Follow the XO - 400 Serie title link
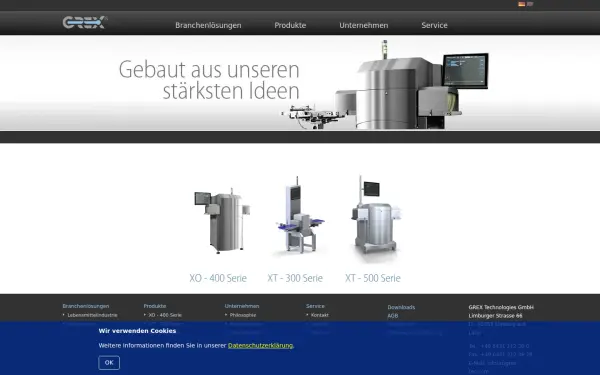The image size is (600, 375). (x=218, y=278)
